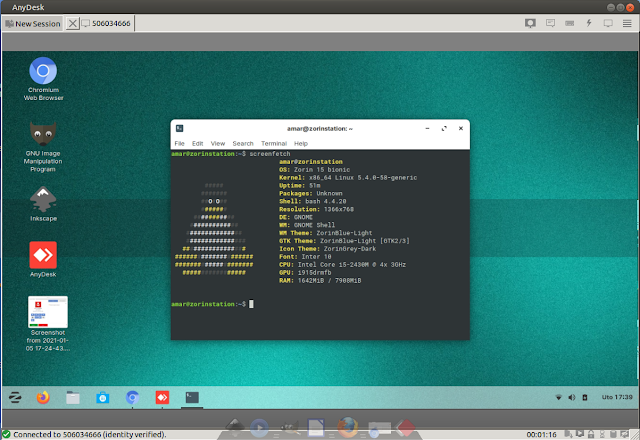Viewport: 640px width, 440px height.
Task: Click the 'Kernel: x86_64 Linux' line
Action: pyautogui.click(x=348, y=178)
